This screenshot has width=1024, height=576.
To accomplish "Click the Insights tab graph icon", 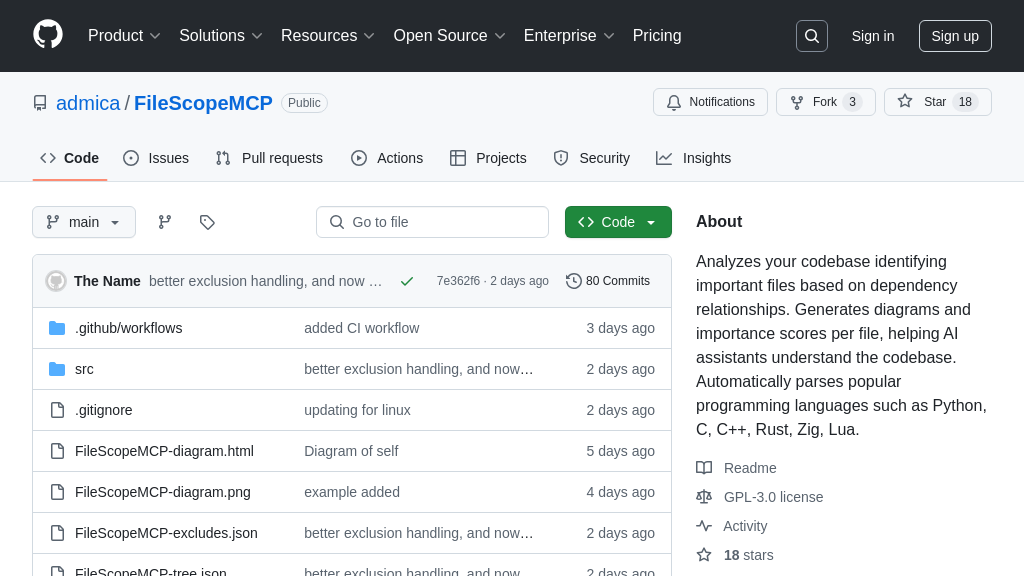I will point(664,158).
